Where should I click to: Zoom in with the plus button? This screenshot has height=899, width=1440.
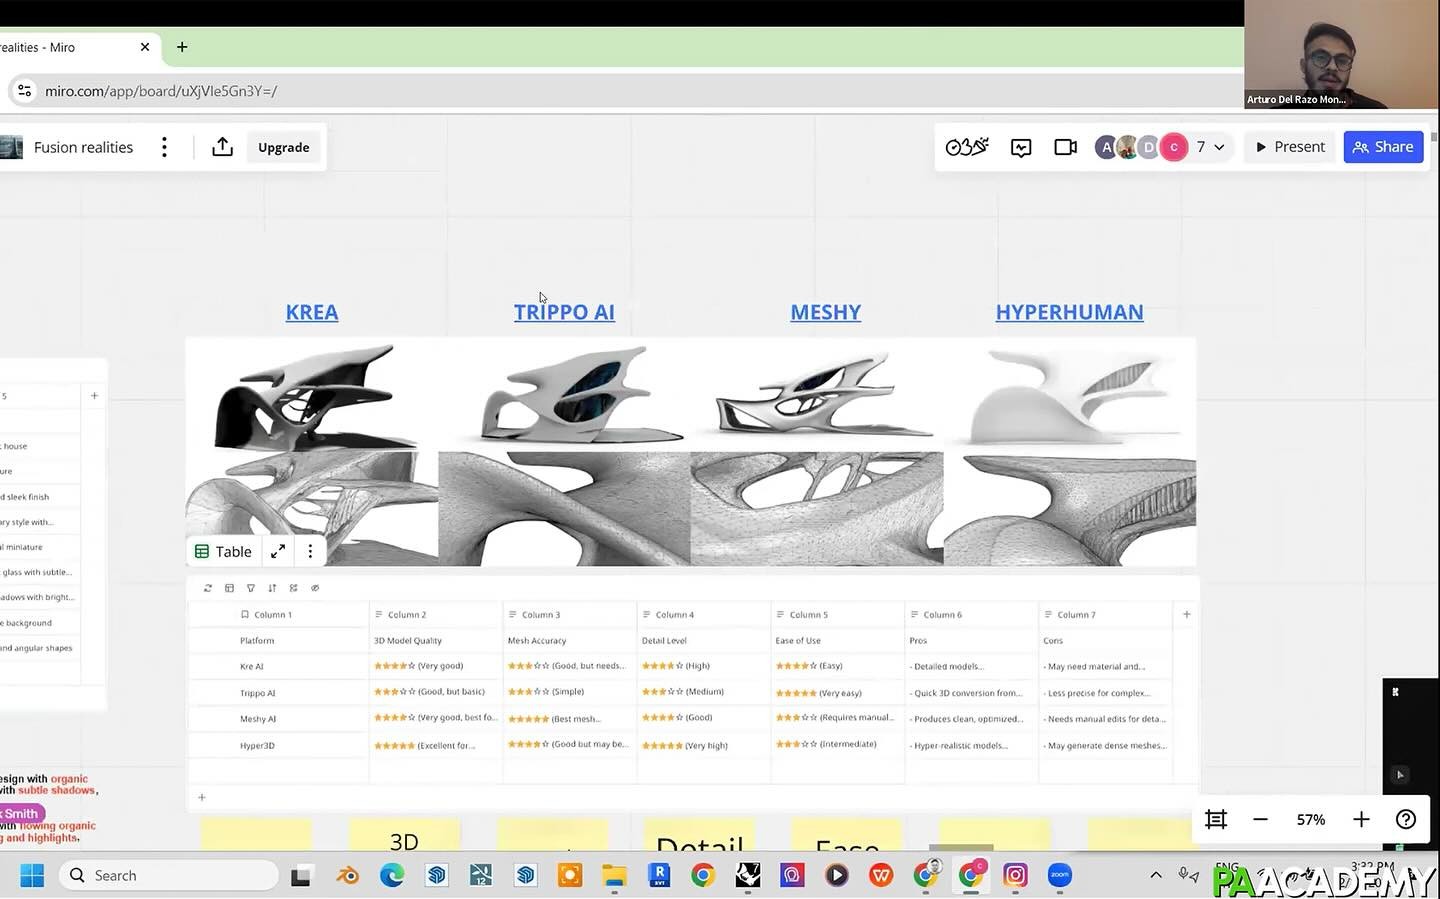point(1361,820)
